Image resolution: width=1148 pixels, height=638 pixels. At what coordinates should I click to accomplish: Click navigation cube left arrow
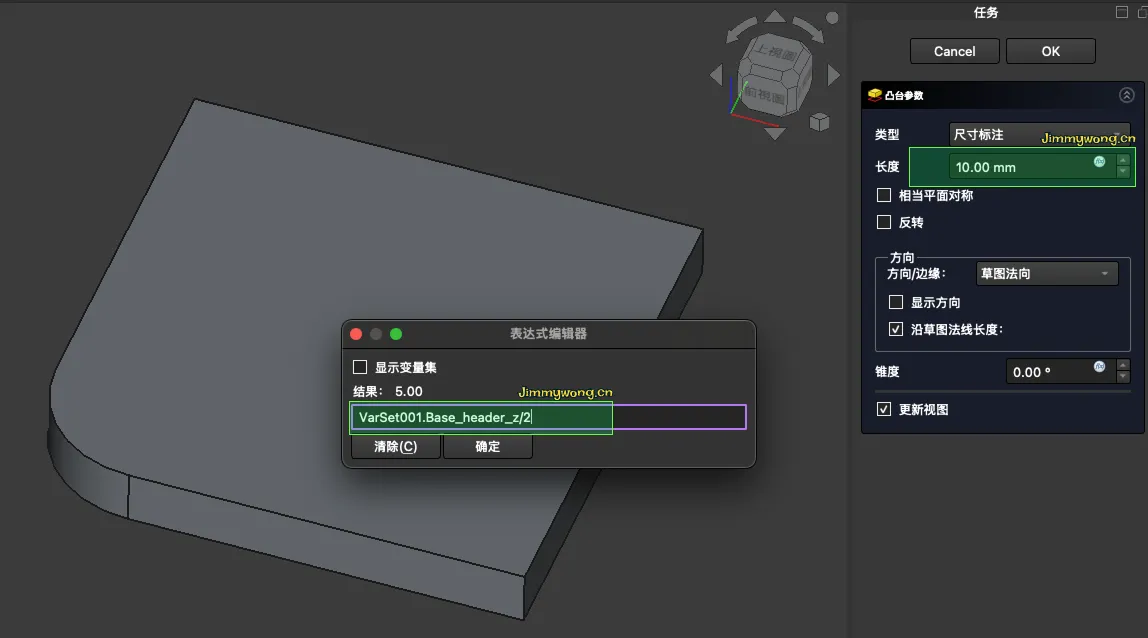[716, 75]
